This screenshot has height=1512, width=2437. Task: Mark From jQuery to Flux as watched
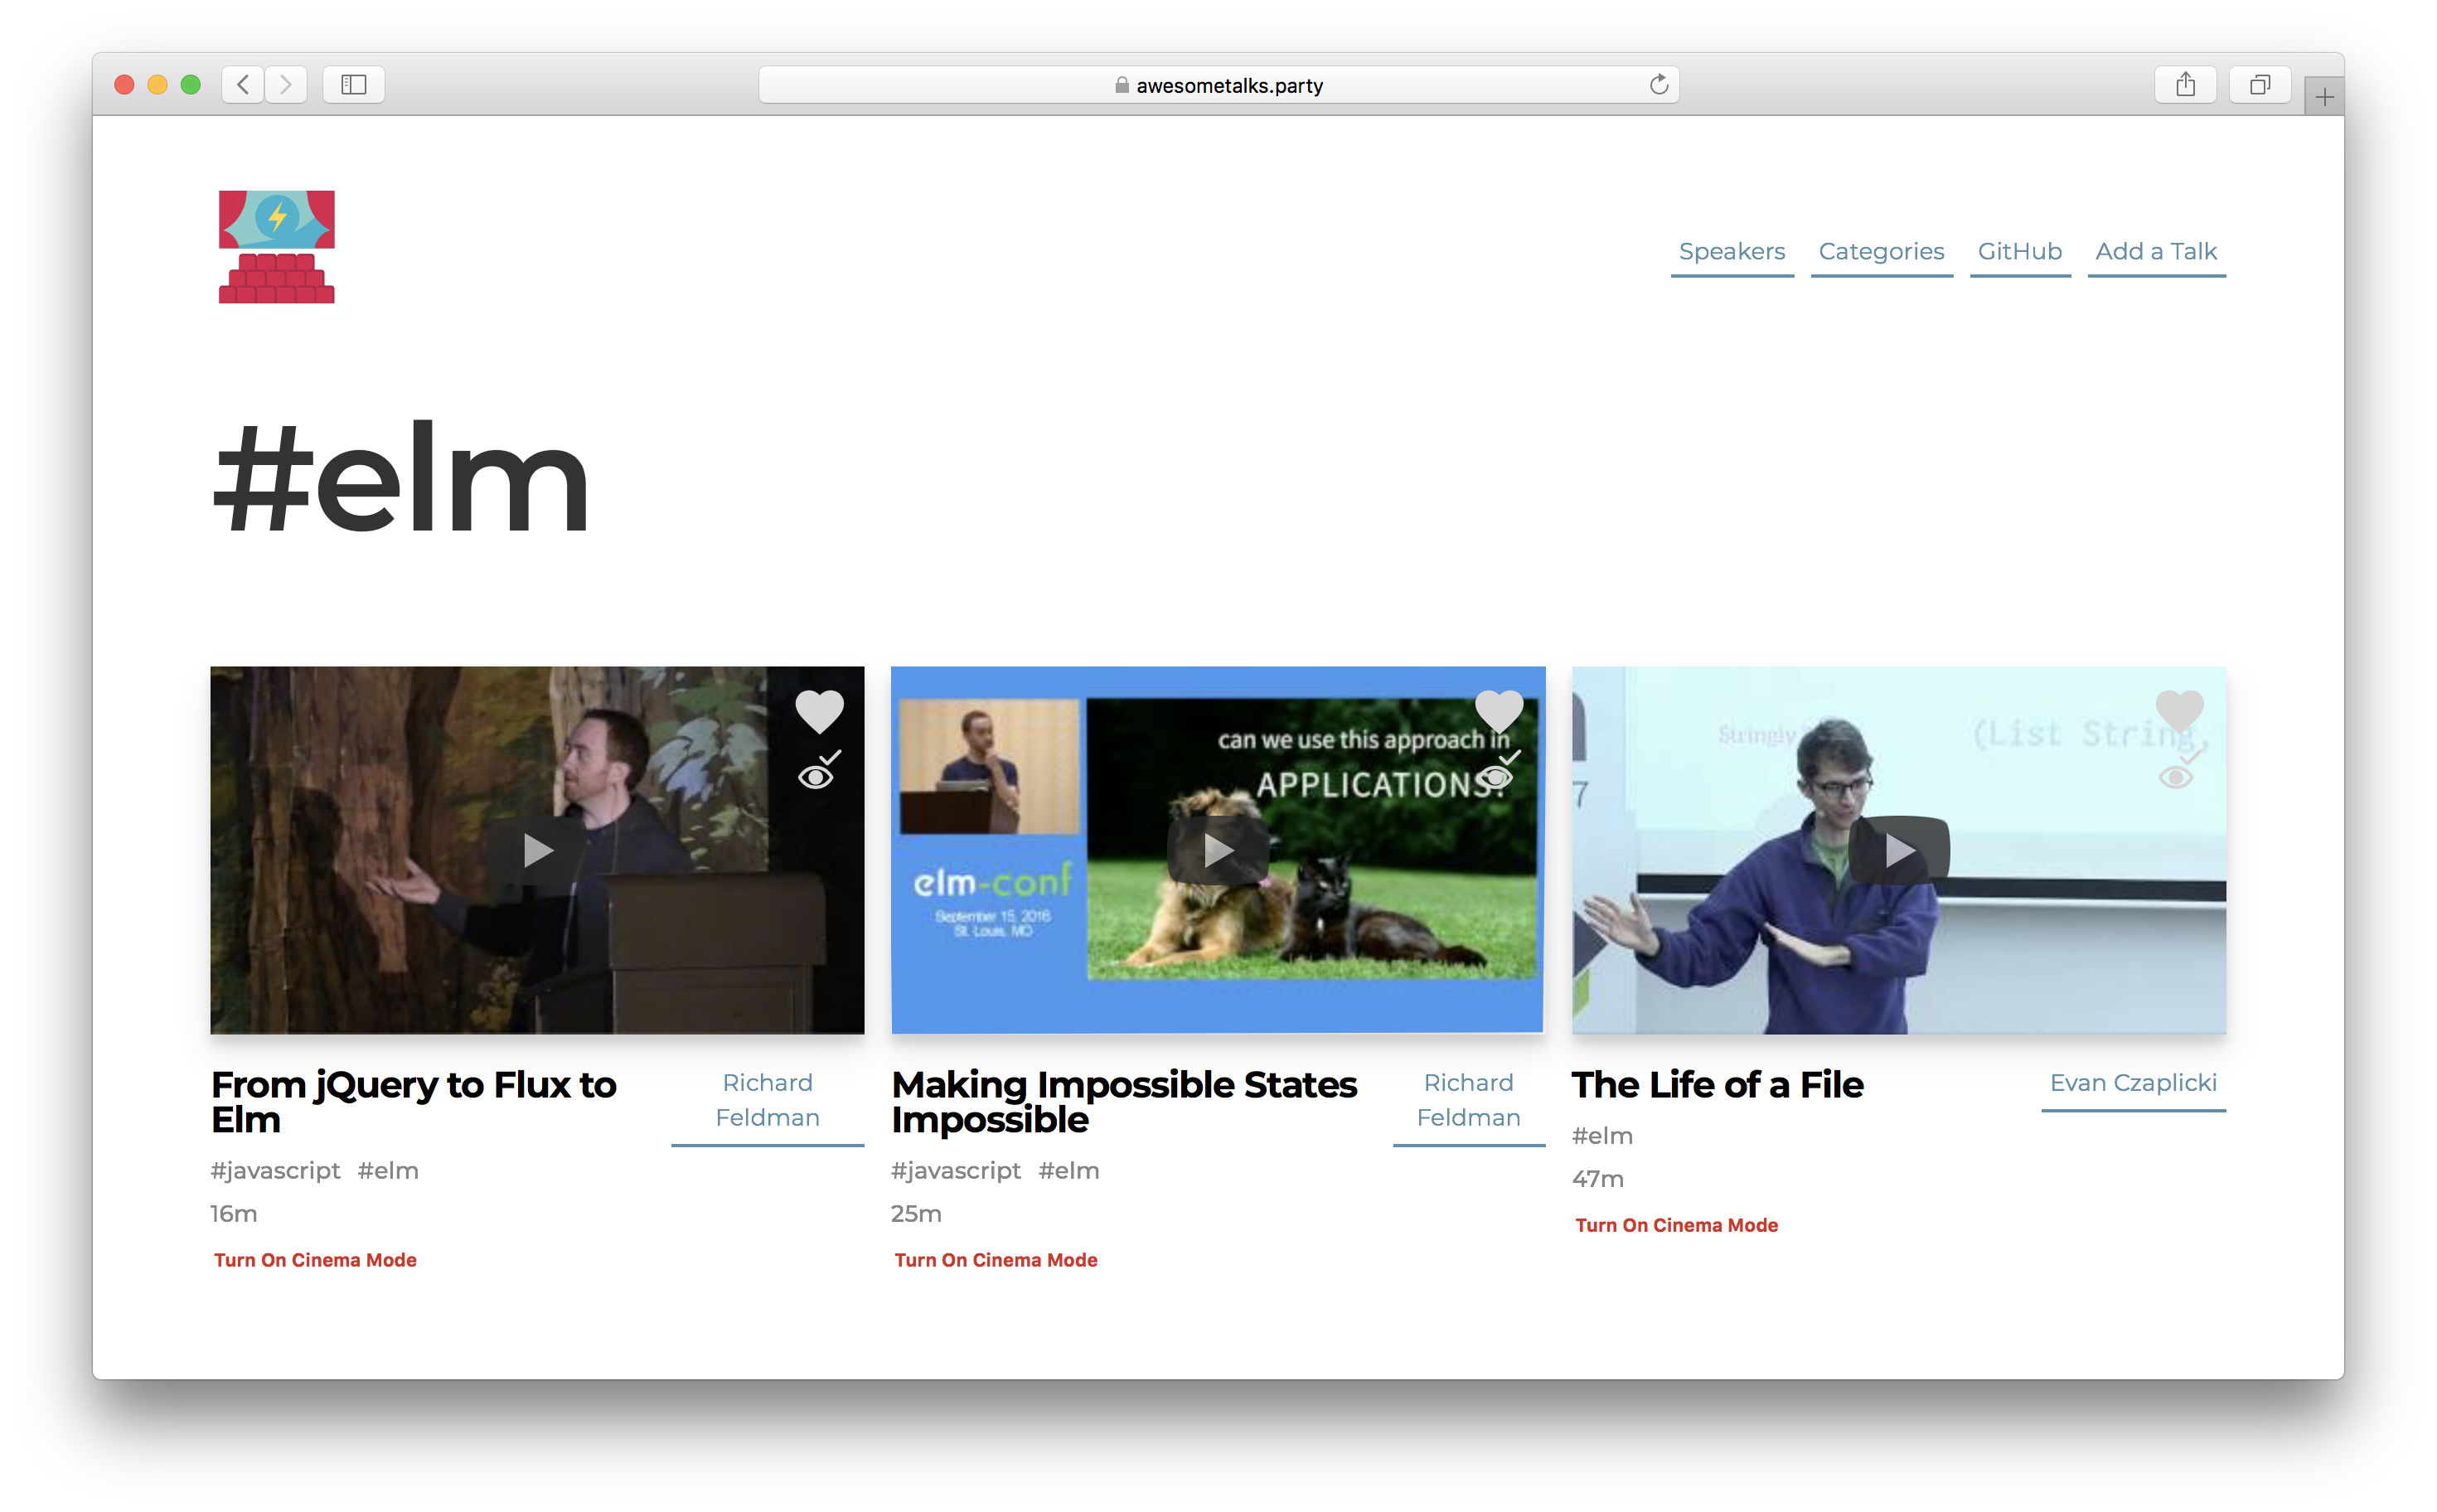(x=817, y=775)
